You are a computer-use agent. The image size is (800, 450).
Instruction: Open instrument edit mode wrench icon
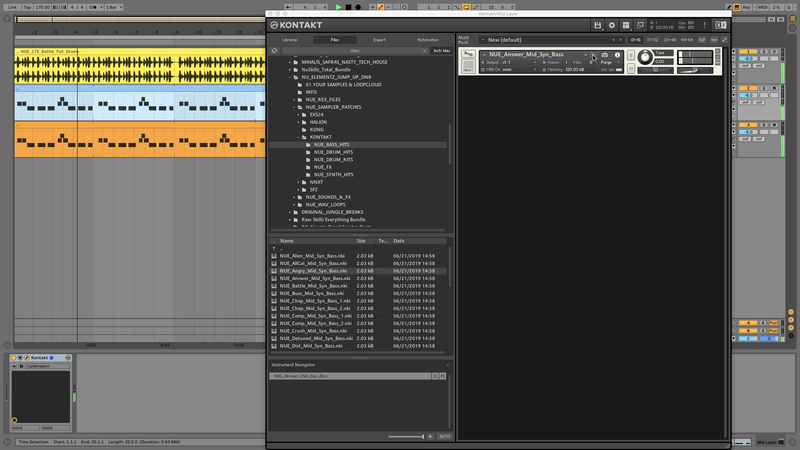pos(468,55)
